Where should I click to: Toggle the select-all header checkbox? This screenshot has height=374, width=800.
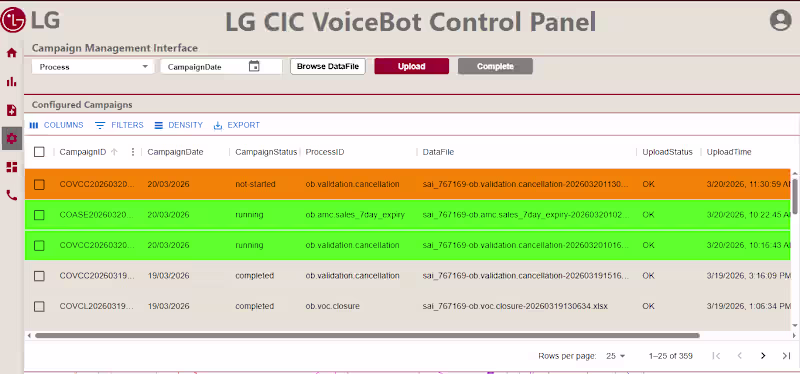(39, 152)
